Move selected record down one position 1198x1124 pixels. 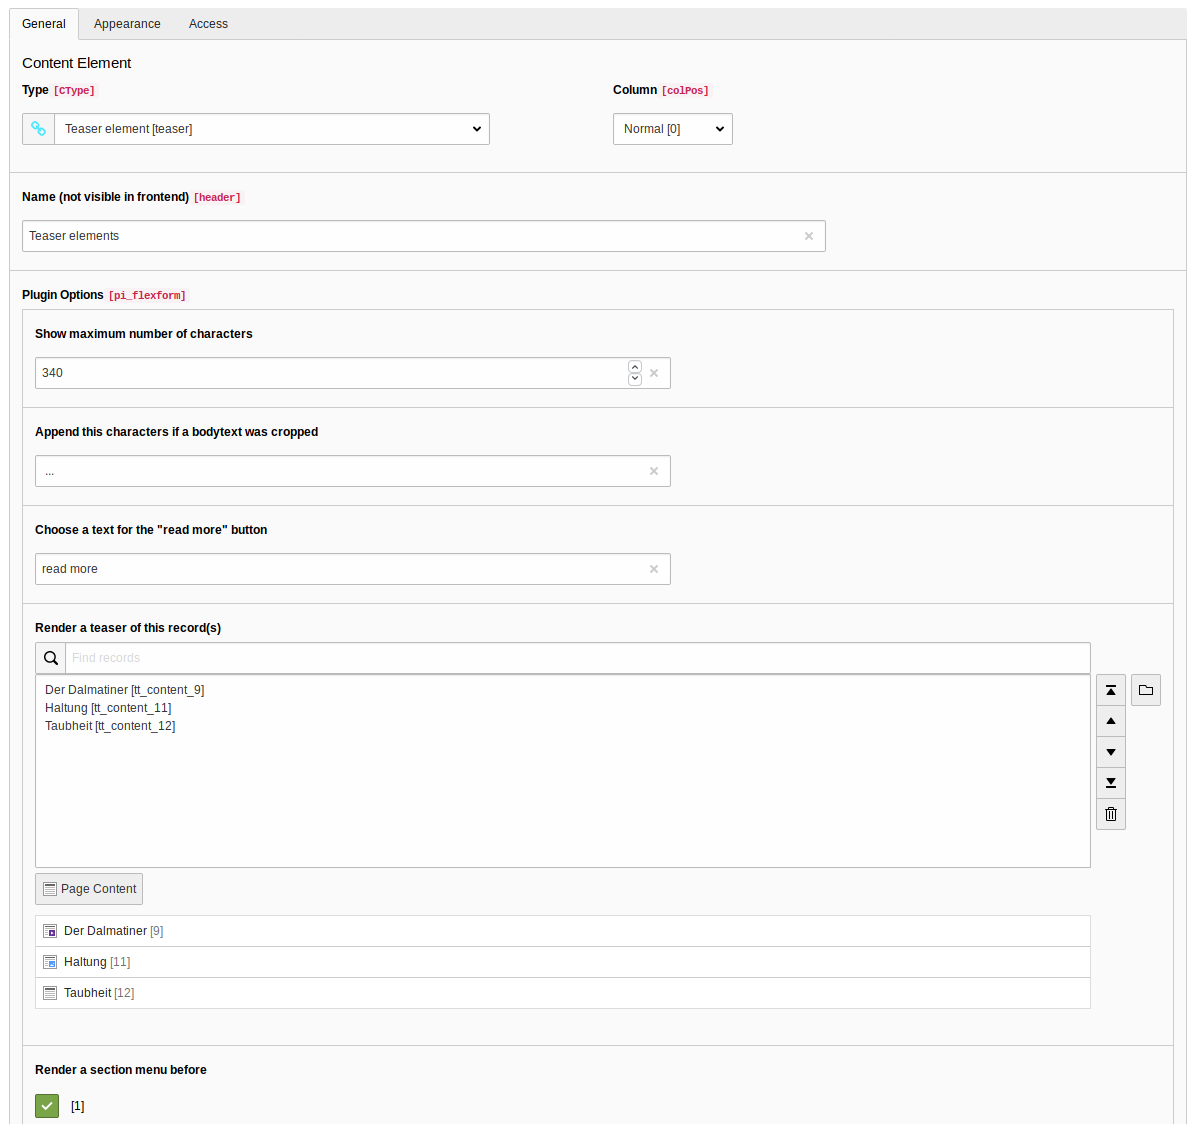pyautogui.click(x=1111, y=752)
